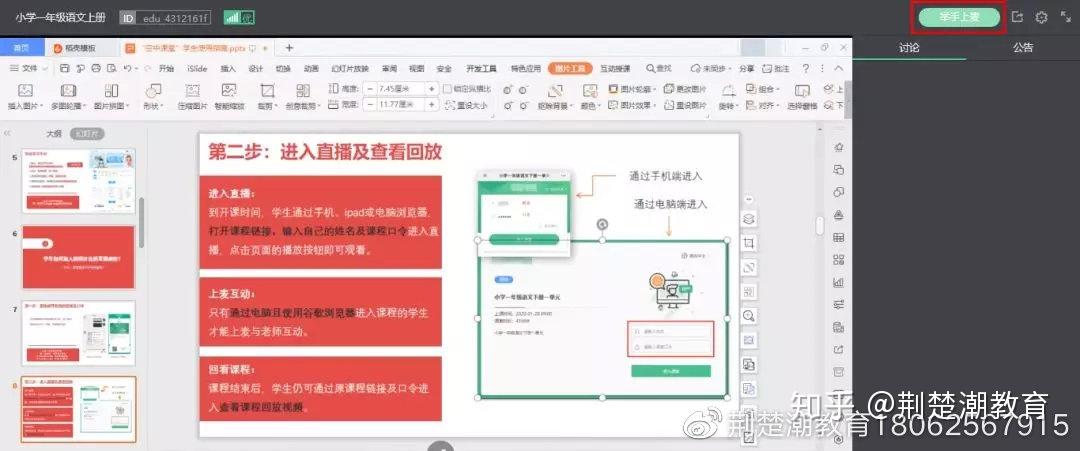Image resolution: width=1080 pixels, height=451 pixels.
Task: Select the 图片工具 picture tools tab
Action: click(570, 68)
